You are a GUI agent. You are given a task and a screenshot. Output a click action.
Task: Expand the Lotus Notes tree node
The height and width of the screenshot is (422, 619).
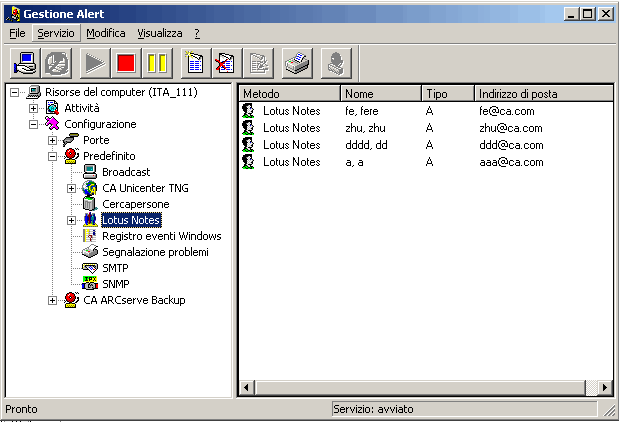click(x=72, y=220)
